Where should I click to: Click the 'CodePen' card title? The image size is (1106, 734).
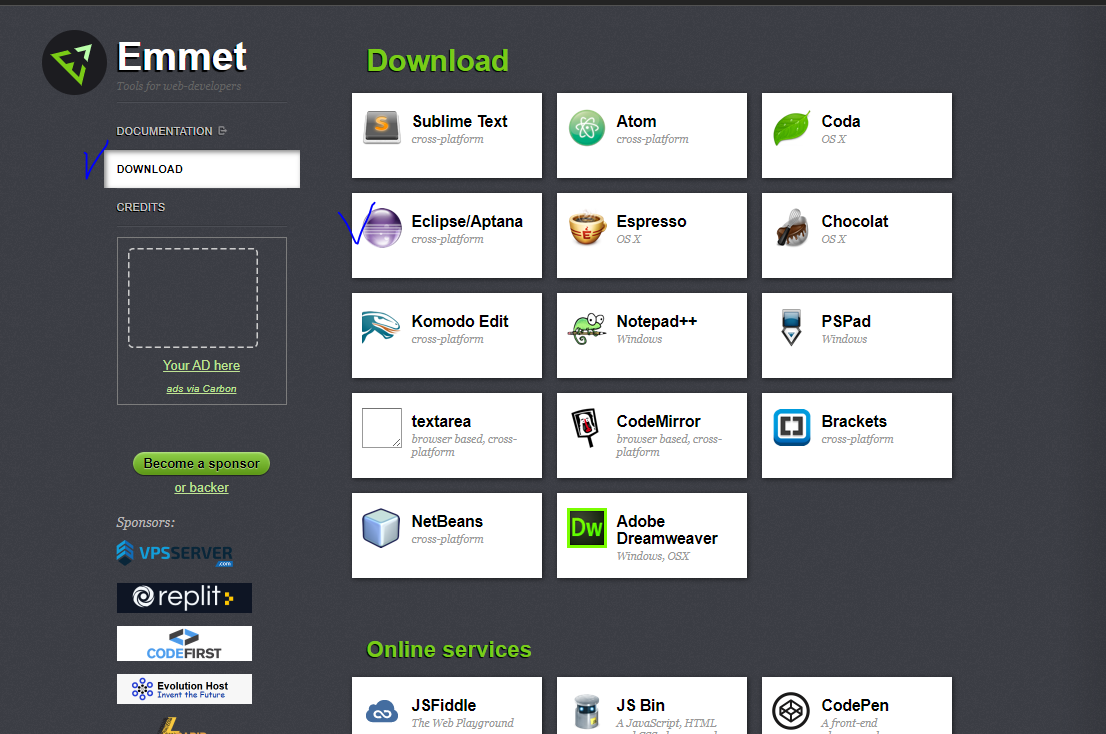(855, 706)
